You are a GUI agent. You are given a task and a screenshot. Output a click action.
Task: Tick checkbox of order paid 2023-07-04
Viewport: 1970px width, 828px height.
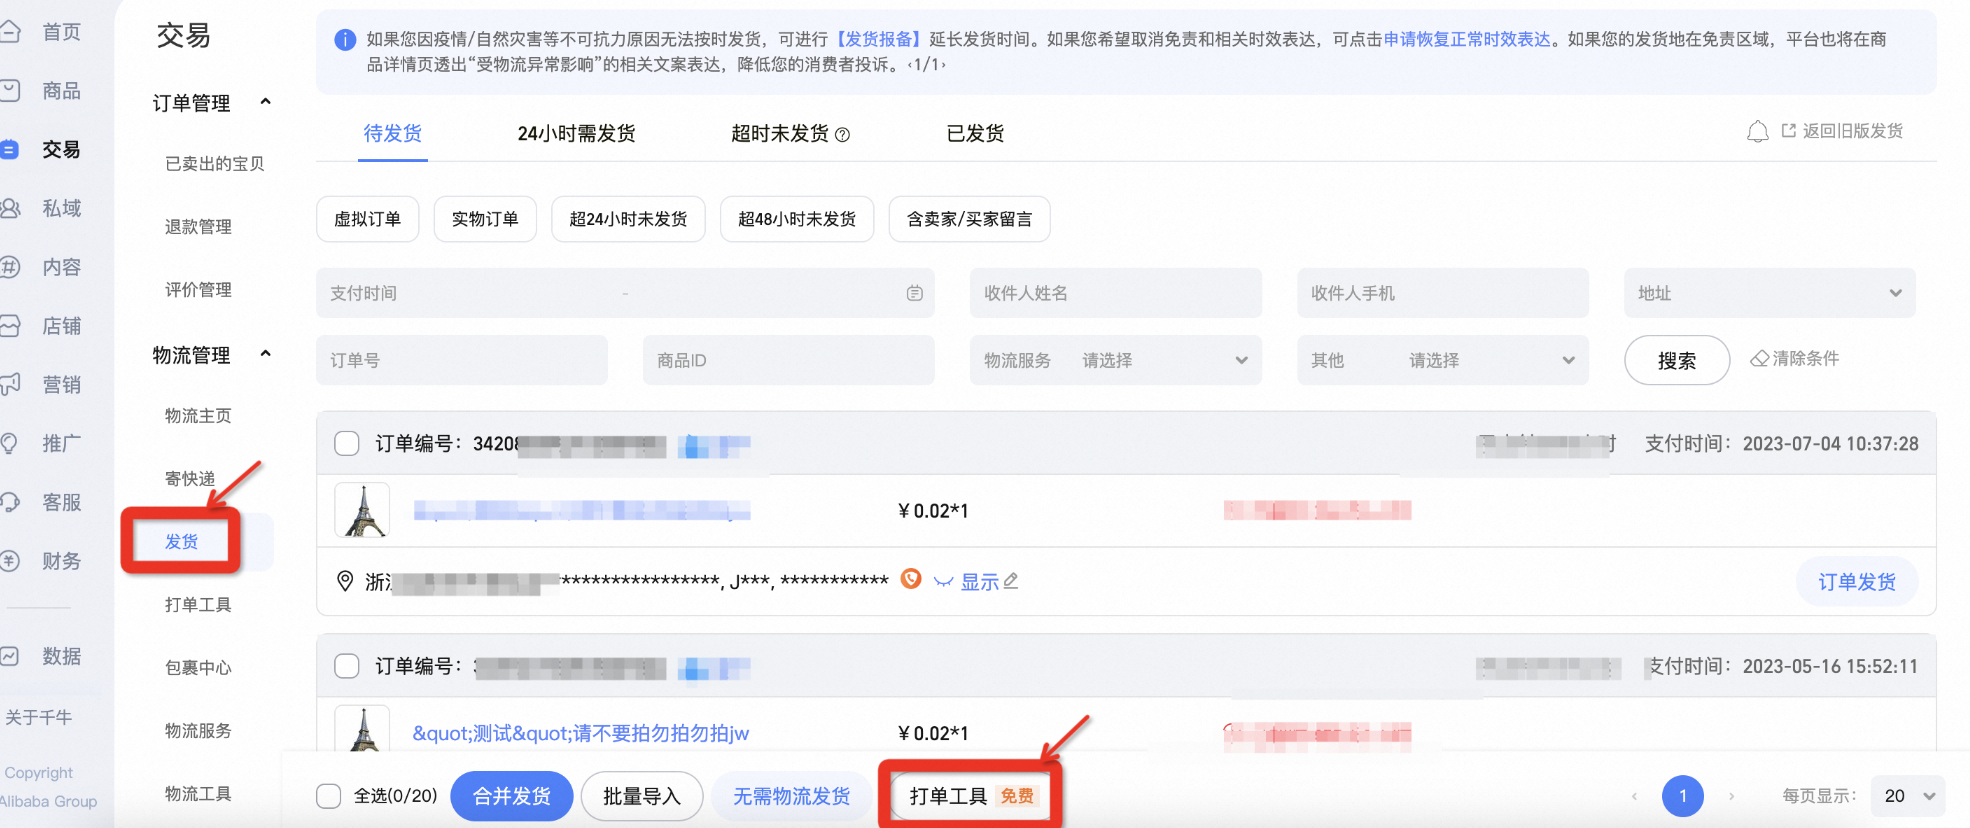(x=347, y=443)
